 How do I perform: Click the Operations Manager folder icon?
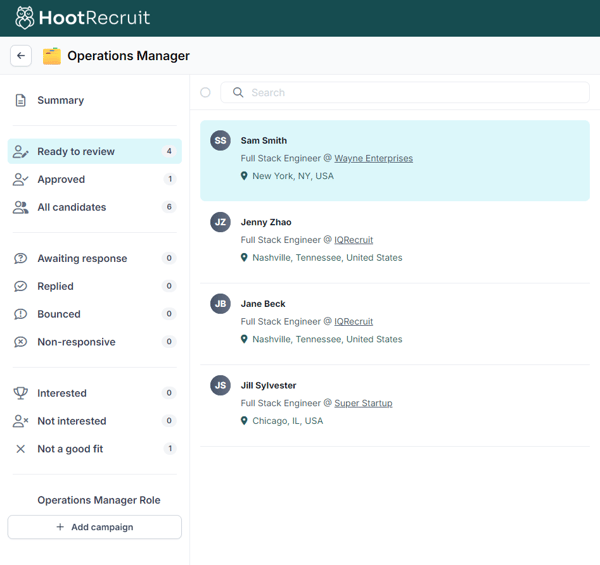(52, 56)
